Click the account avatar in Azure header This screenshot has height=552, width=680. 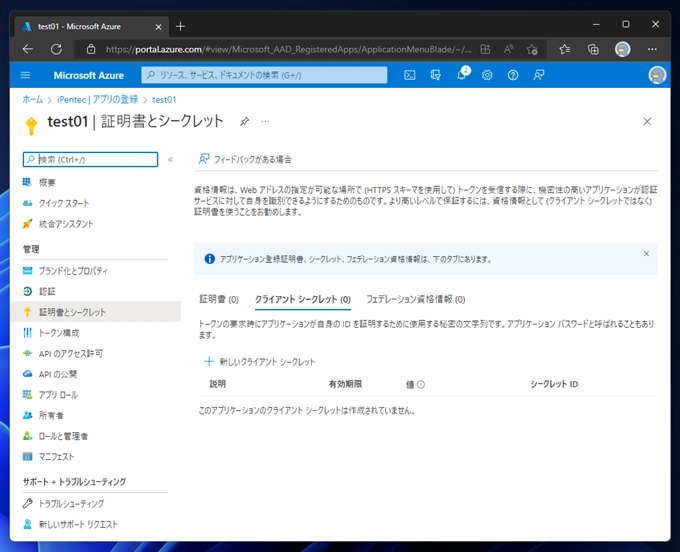[657, 75]
